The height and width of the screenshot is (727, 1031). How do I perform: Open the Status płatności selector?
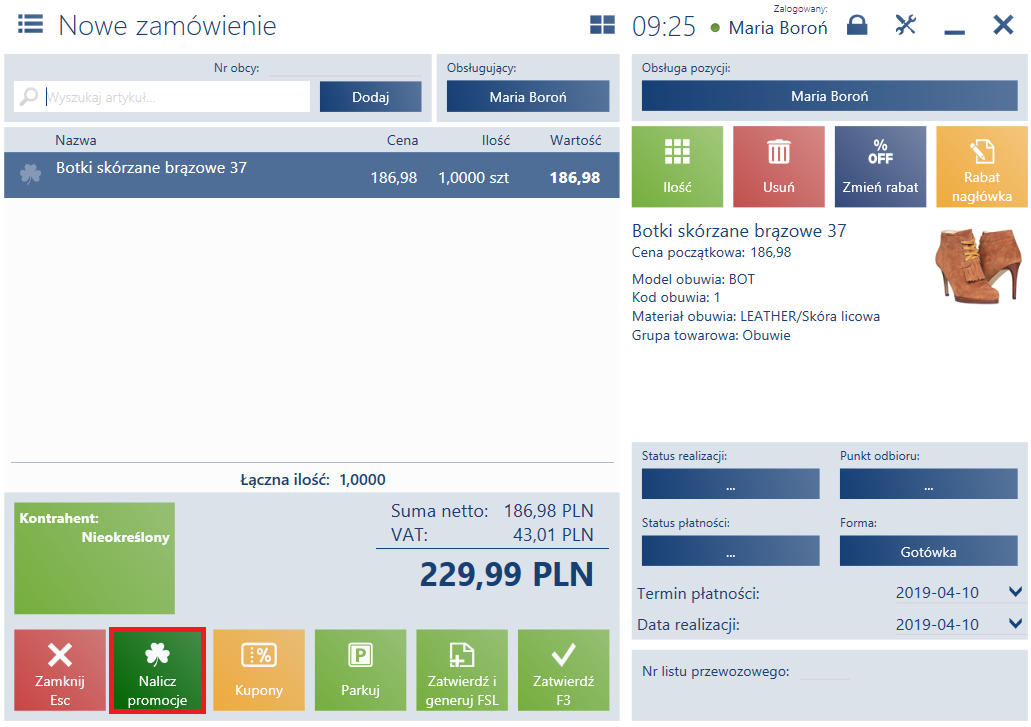tap(731, 551)
